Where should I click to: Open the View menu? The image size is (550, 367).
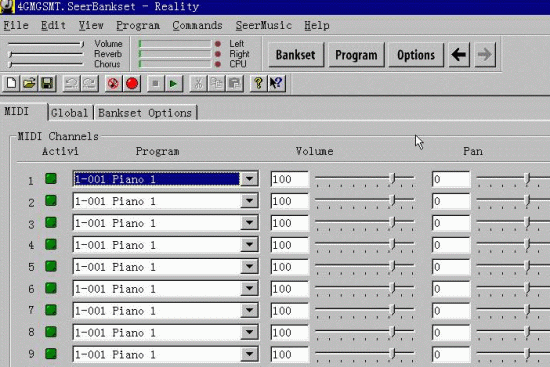pyautogui.click(x=91, y=25)
